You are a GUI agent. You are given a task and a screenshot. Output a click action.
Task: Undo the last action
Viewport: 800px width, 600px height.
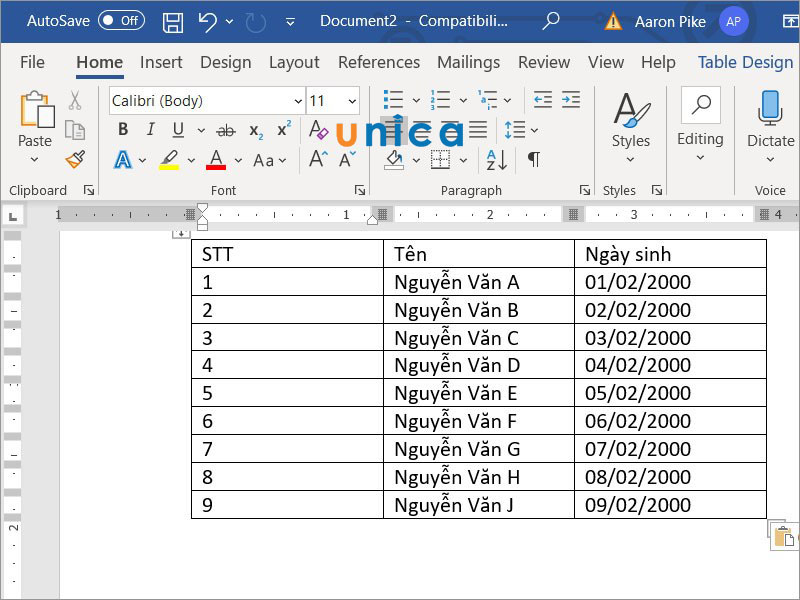[x=208, y=22]
